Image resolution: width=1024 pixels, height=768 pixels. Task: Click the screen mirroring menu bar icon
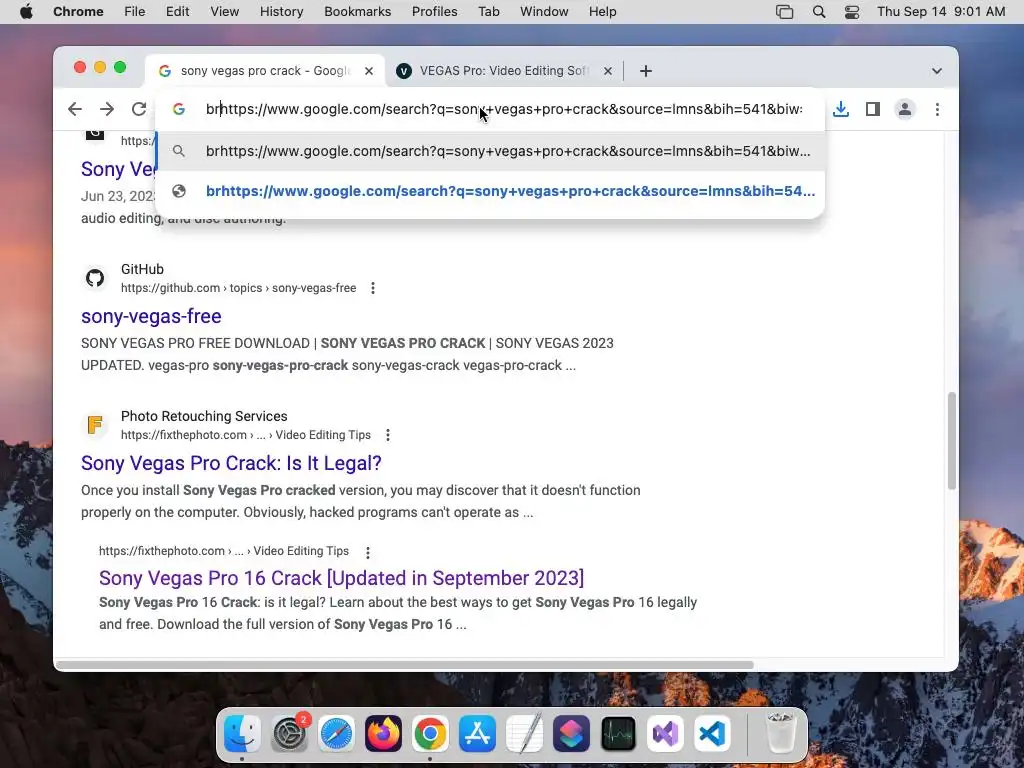point(784,12)
